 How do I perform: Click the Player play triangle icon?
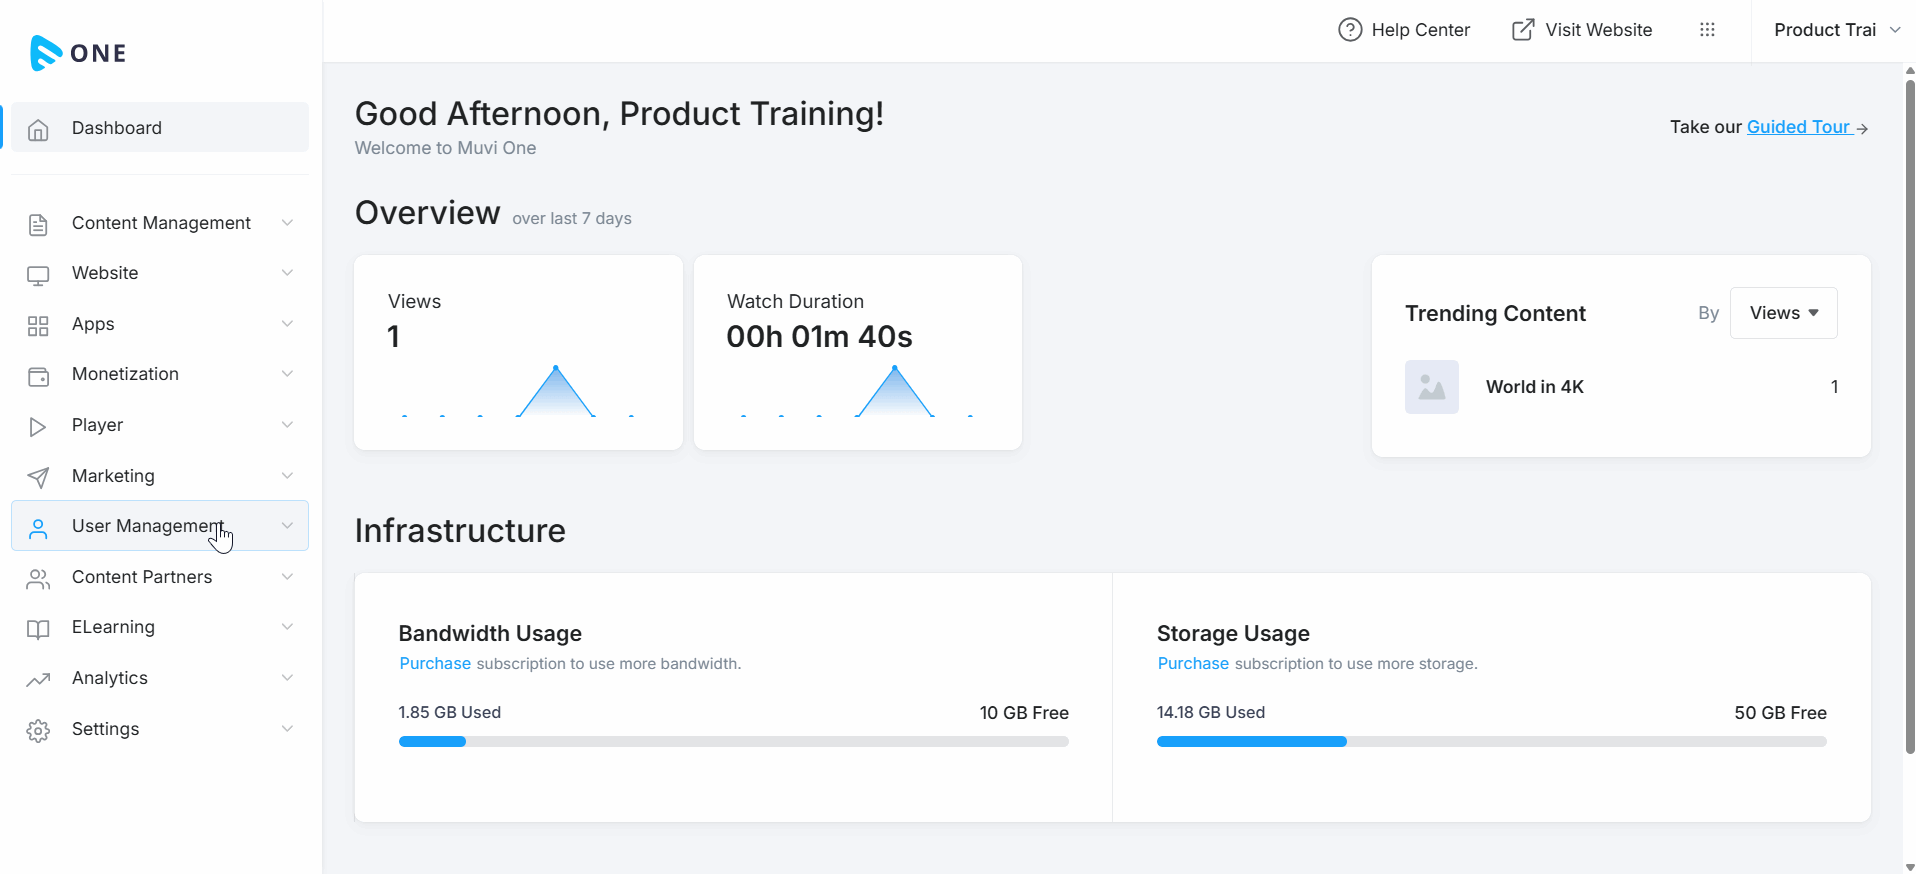click(38, 427)
